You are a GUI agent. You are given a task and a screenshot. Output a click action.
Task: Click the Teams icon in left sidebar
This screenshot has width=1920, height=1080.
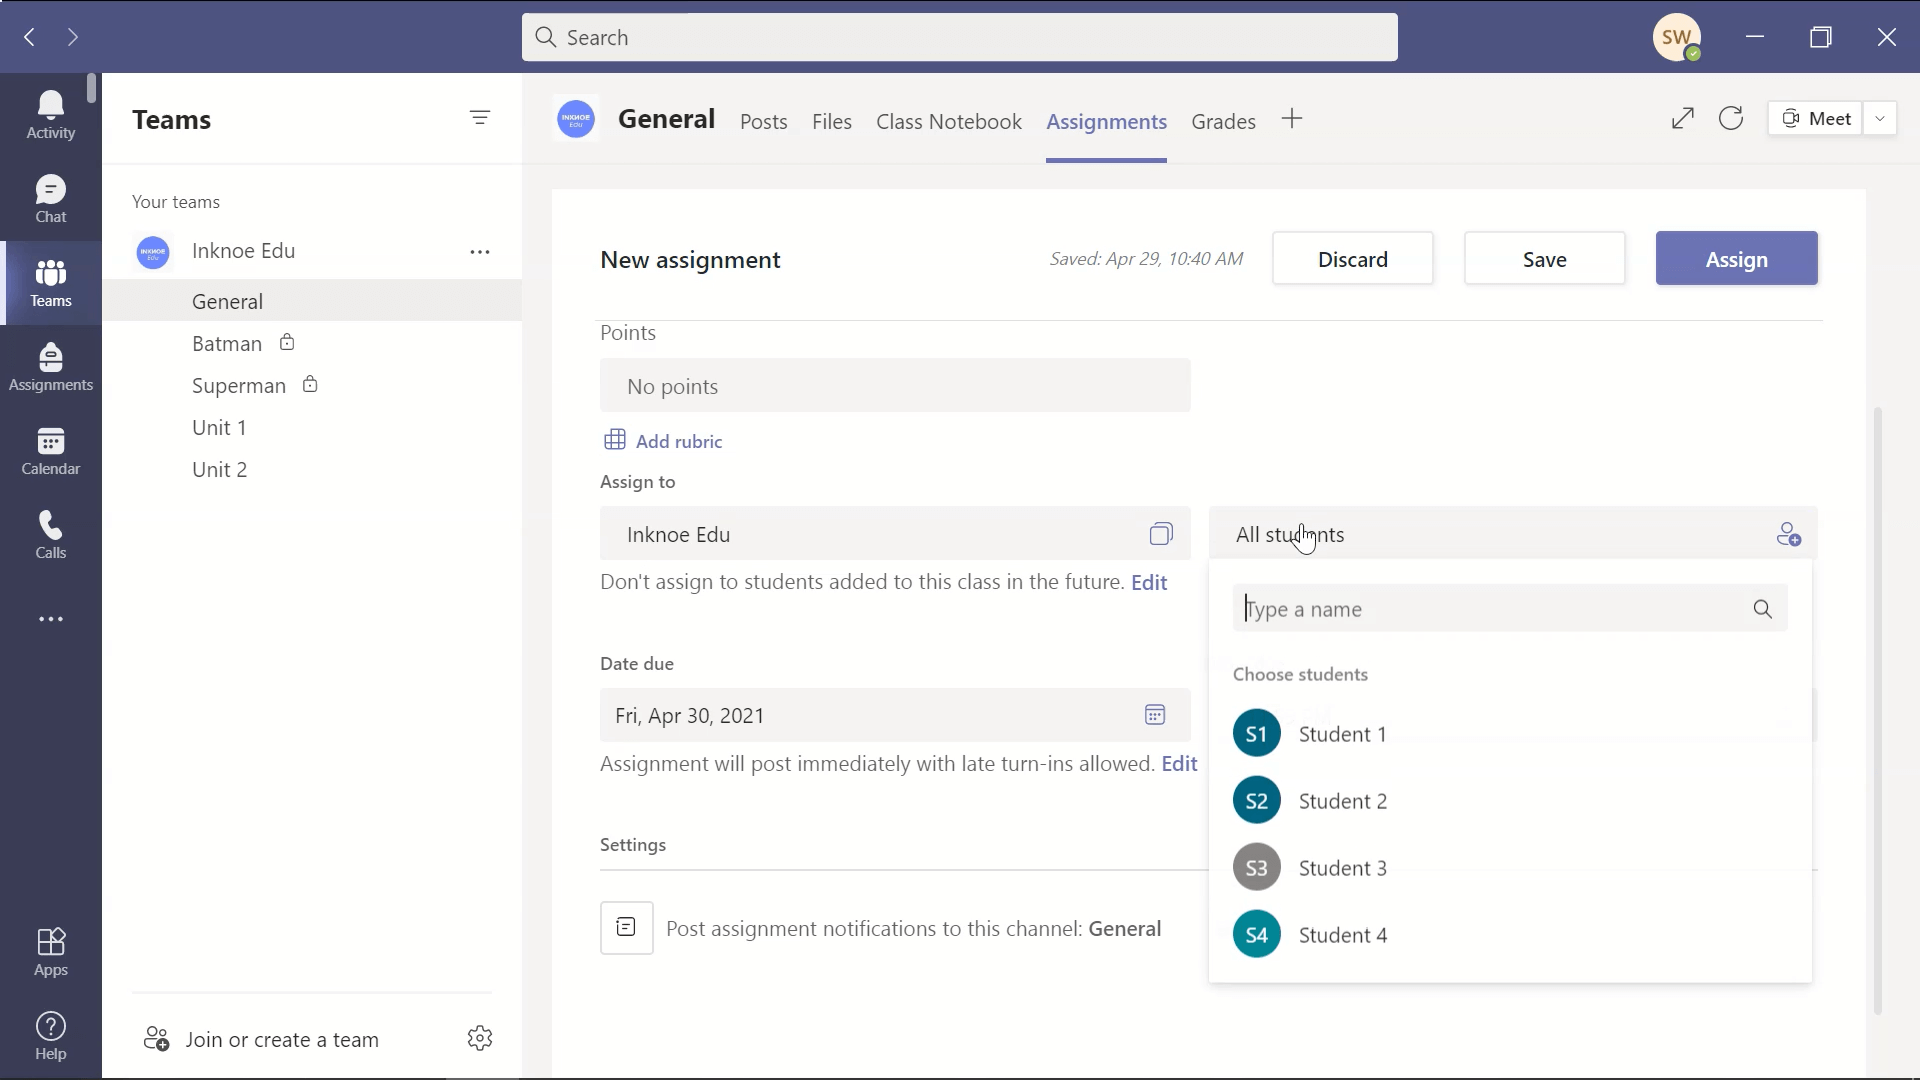pyautogui.click(x=50, y=282)
